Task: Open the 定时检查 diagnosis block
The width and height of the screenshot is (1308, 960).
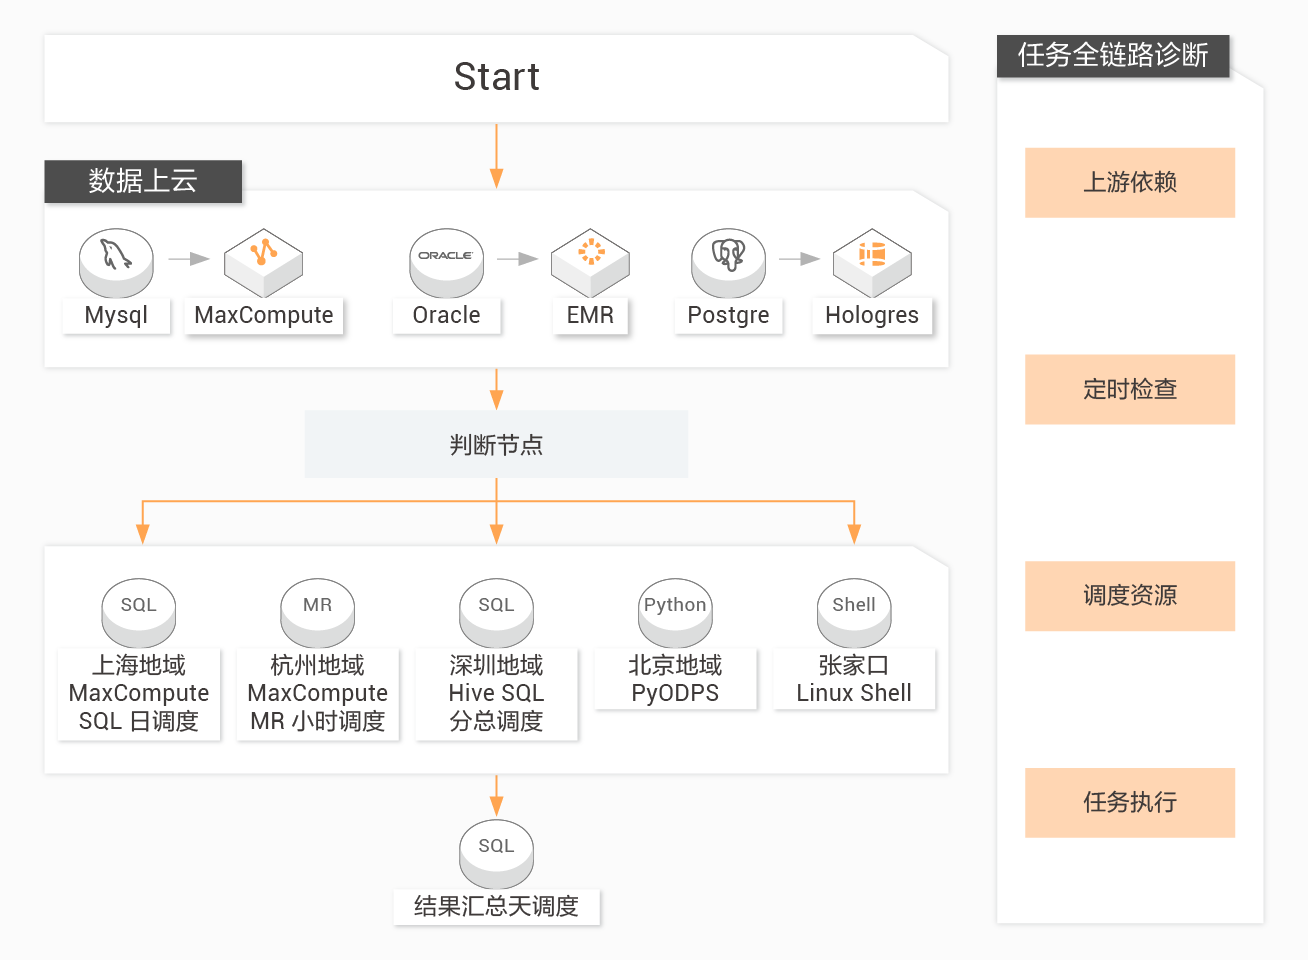Action: [1130, 389]
